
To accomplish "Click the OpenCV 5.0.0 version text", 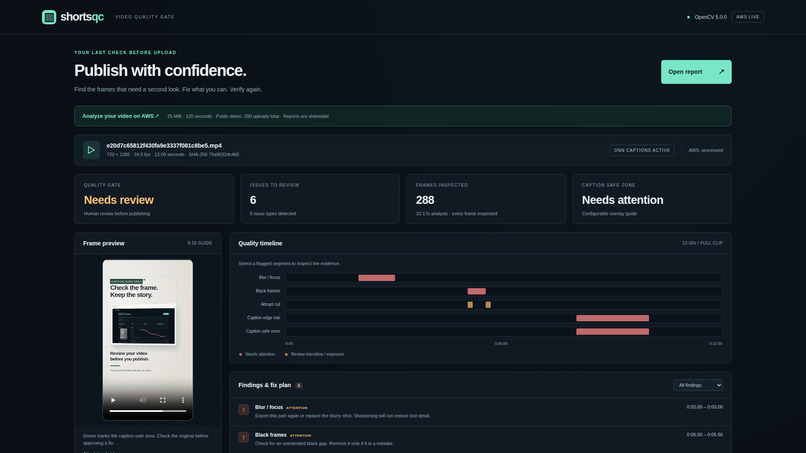I will click(x=710, y=17).
